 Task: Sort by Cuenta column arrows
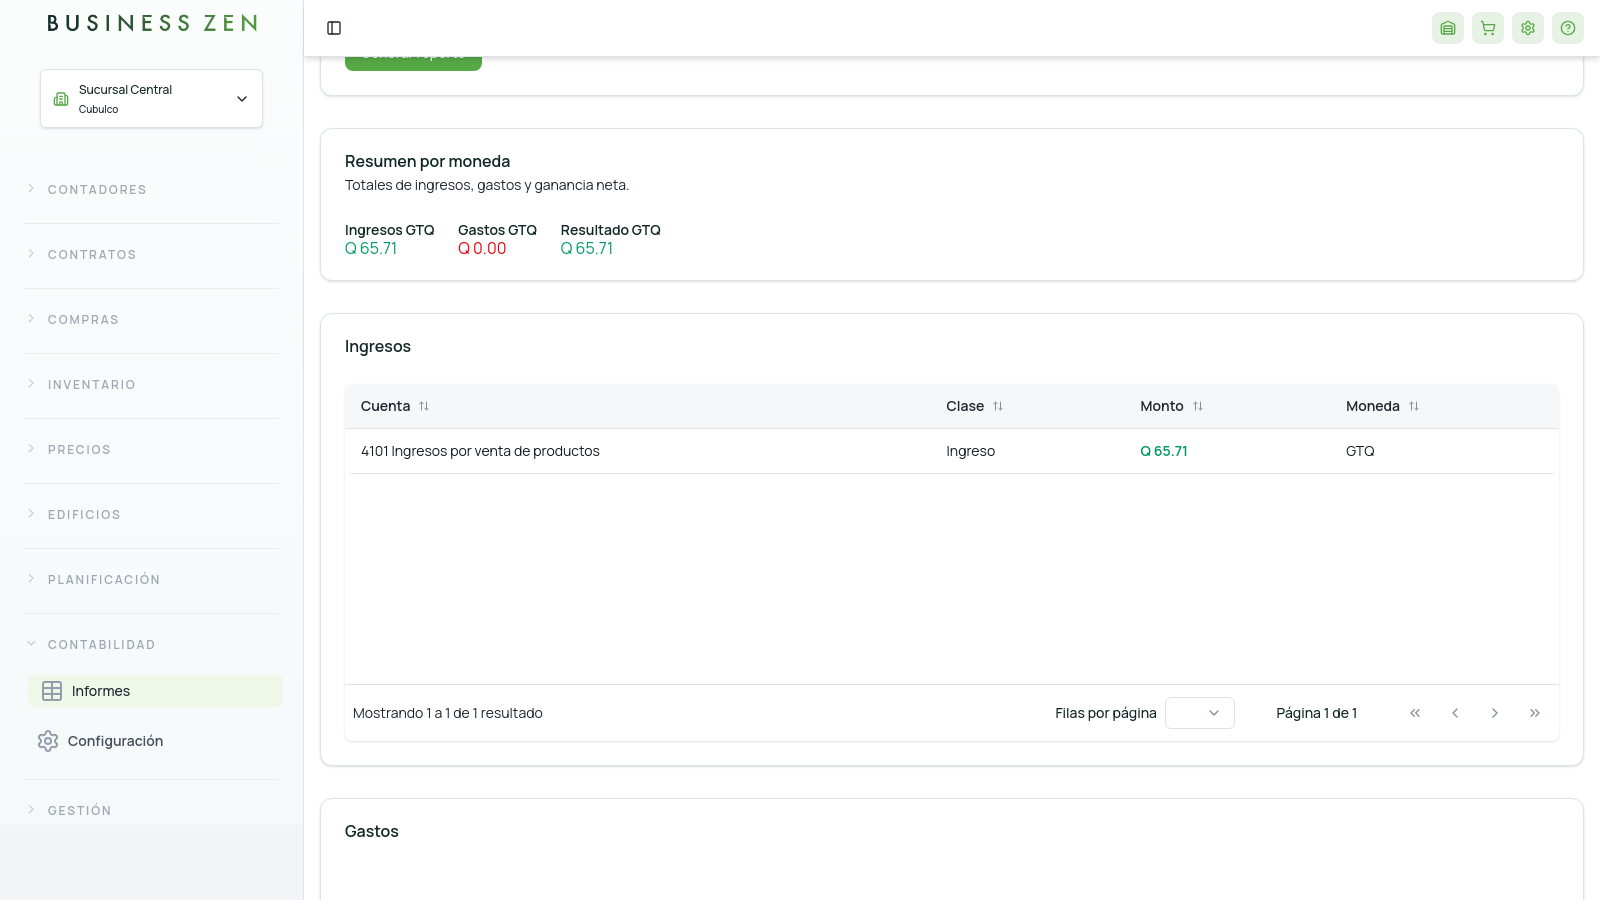tap(424, 406)
